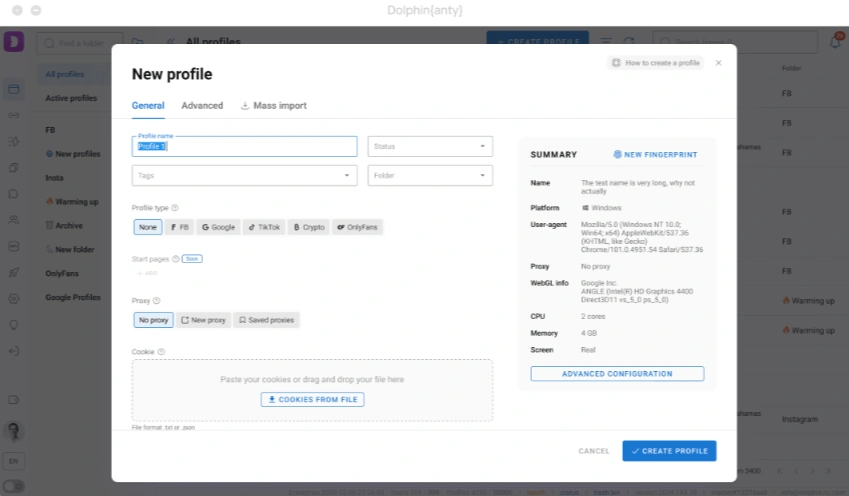Image resolution: width=849 pixels, height=496 pixels.
Task: Click the background search field beside the bell
Action: click(735, 42)
